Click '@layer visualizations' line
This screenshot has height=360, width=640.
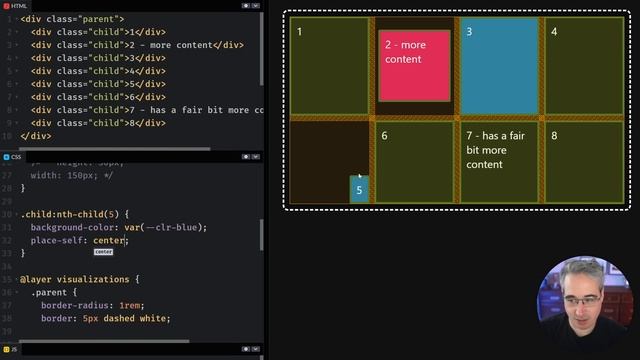pos(80,280)
